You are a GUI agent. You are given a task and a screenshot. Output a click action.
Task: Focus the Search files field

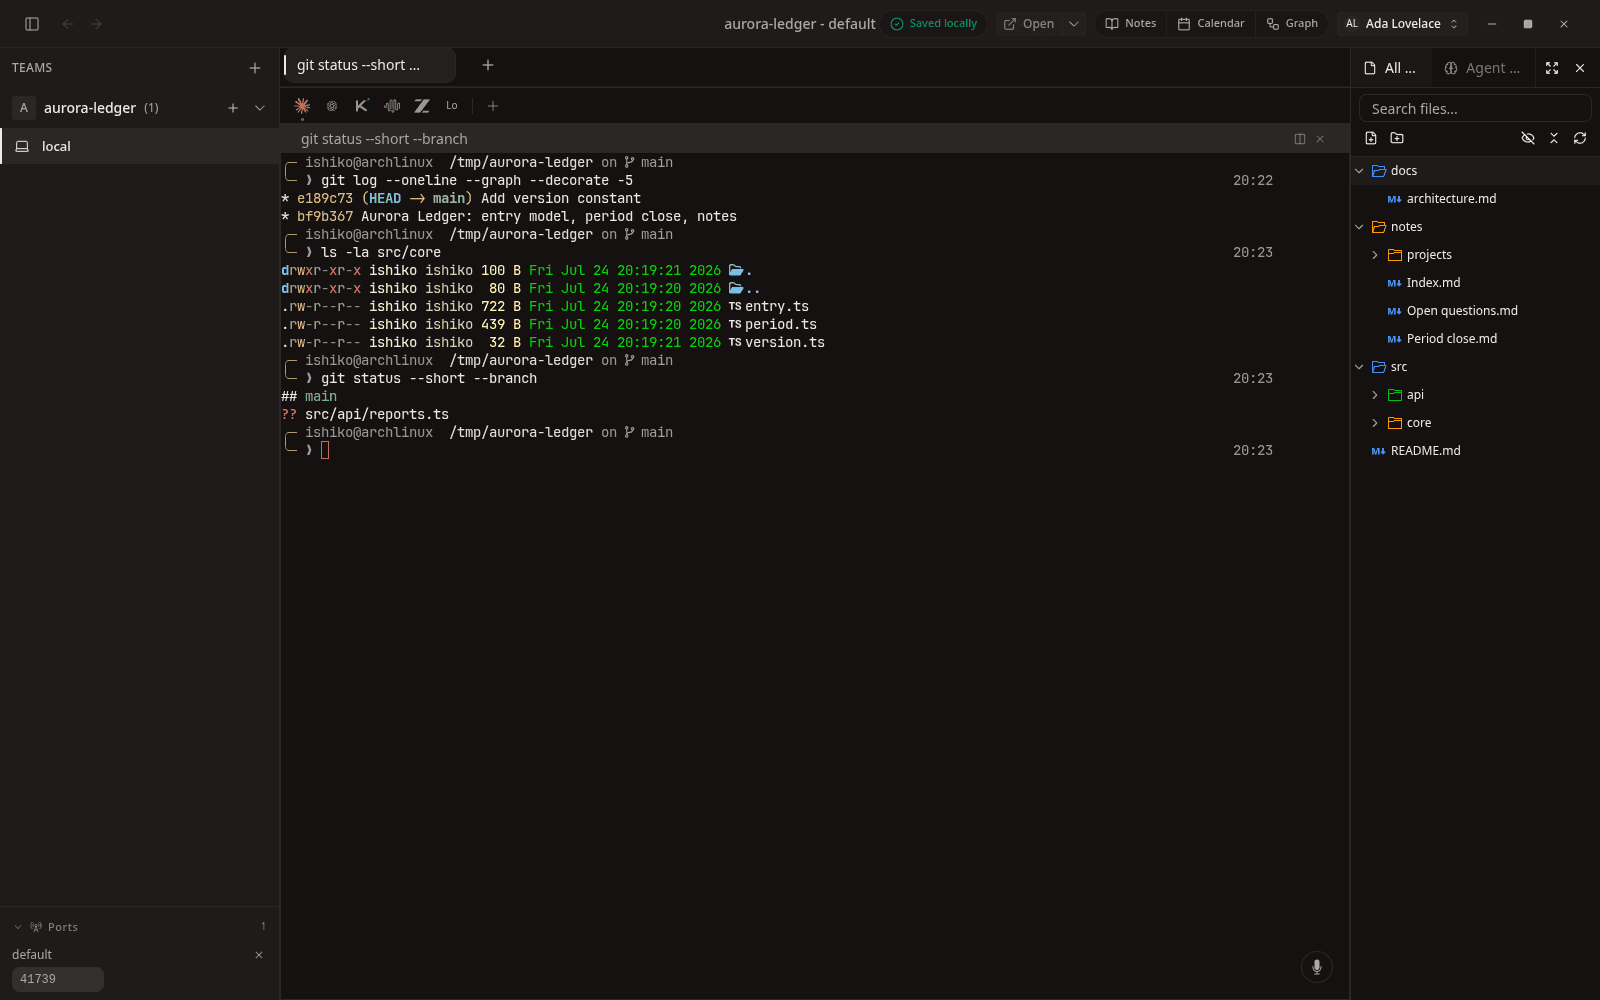(1475, 108)
